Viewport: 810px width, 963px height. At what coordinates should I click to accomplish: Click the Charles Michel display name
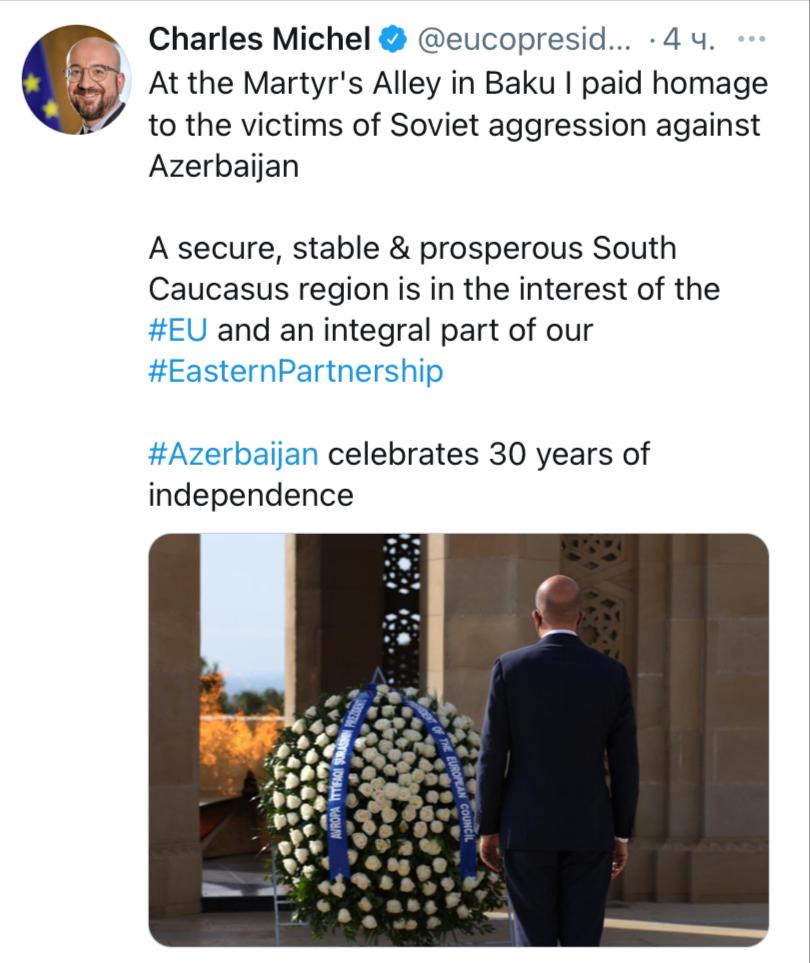coord(259,40)
